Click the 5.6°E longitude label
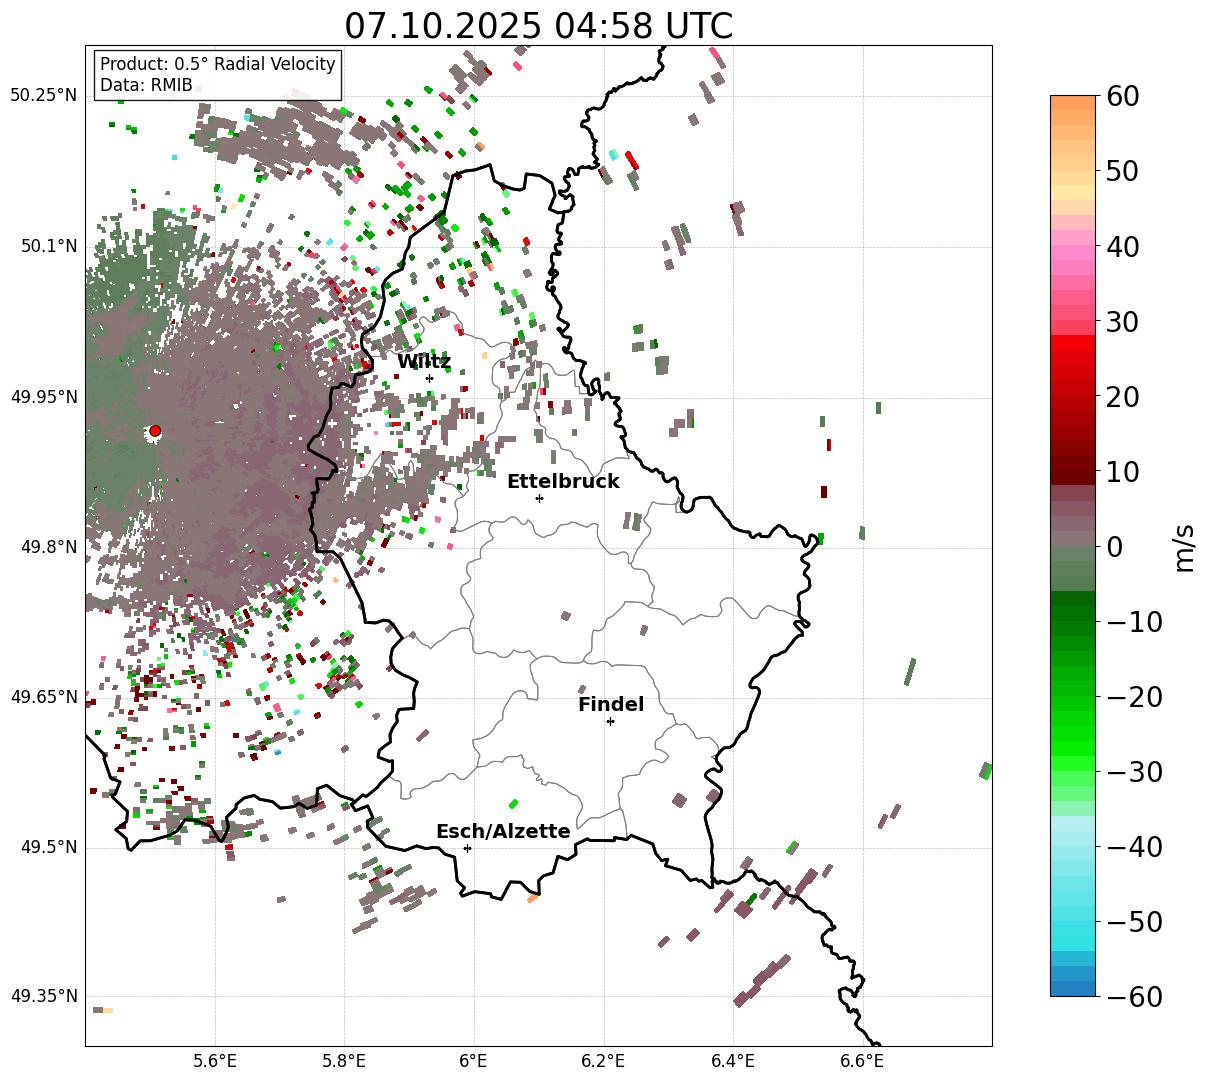The width and height of the screenshot is (1207, 1081). click(215, 1061)
